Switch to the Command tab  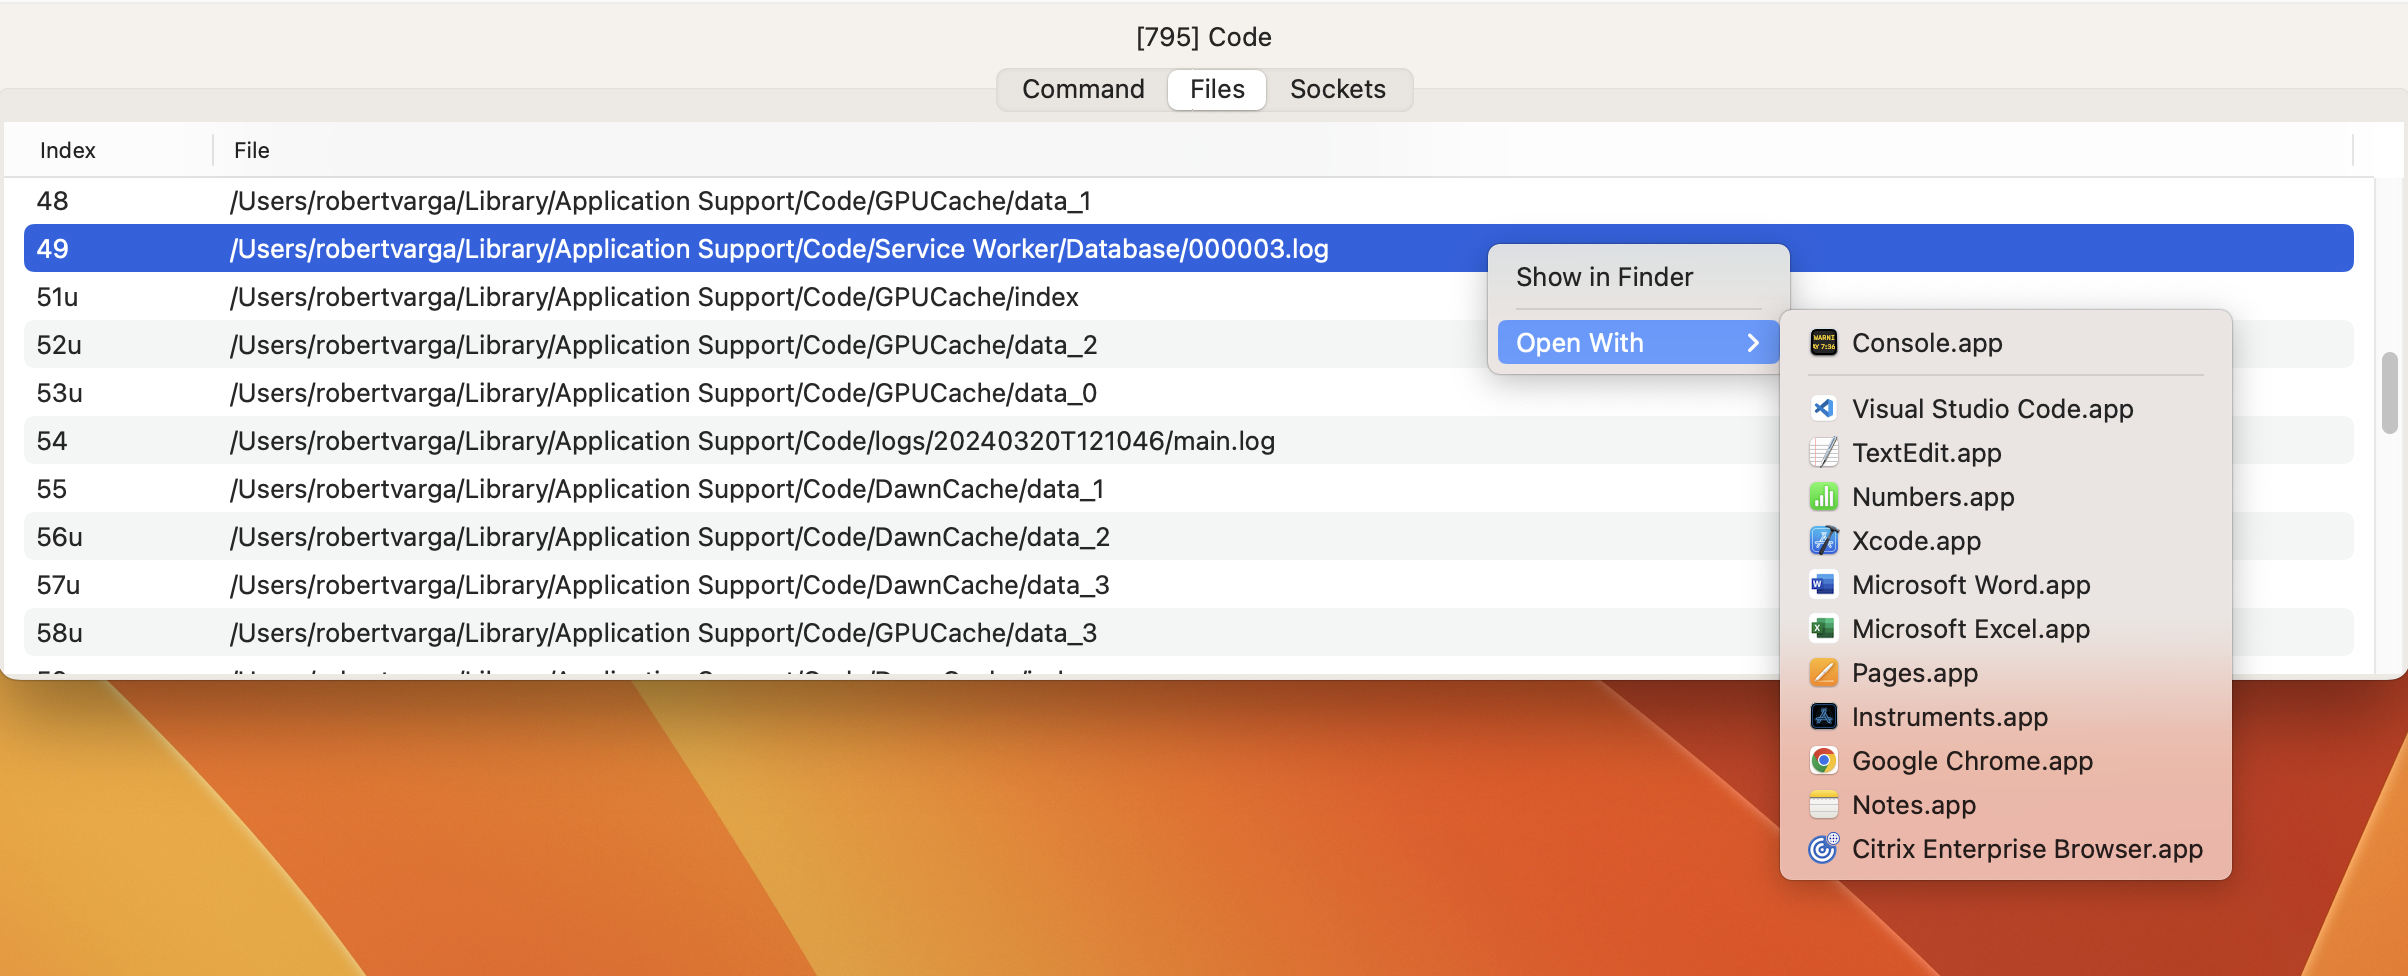coord(1083,89)
